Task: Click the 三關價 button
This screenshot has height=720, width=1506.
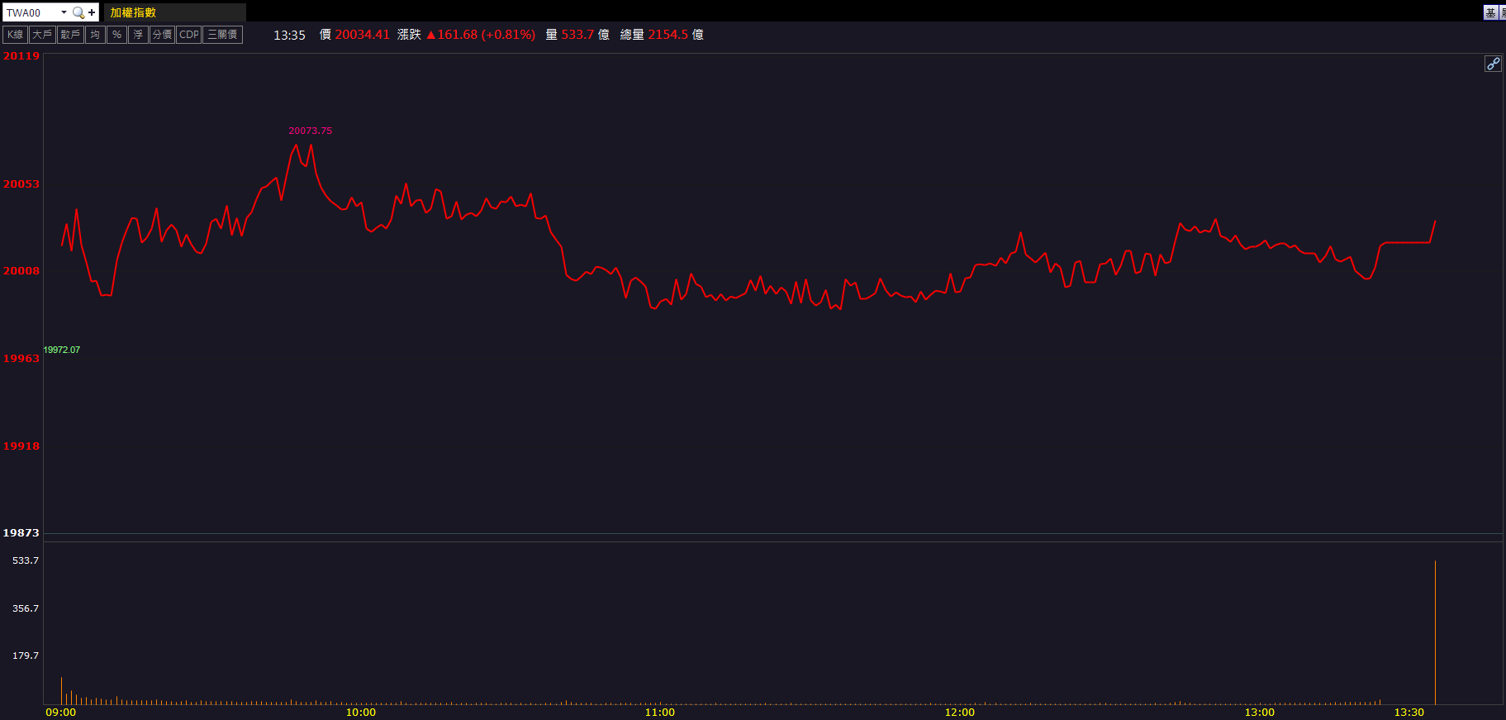Action: click(x=223, y=35)
